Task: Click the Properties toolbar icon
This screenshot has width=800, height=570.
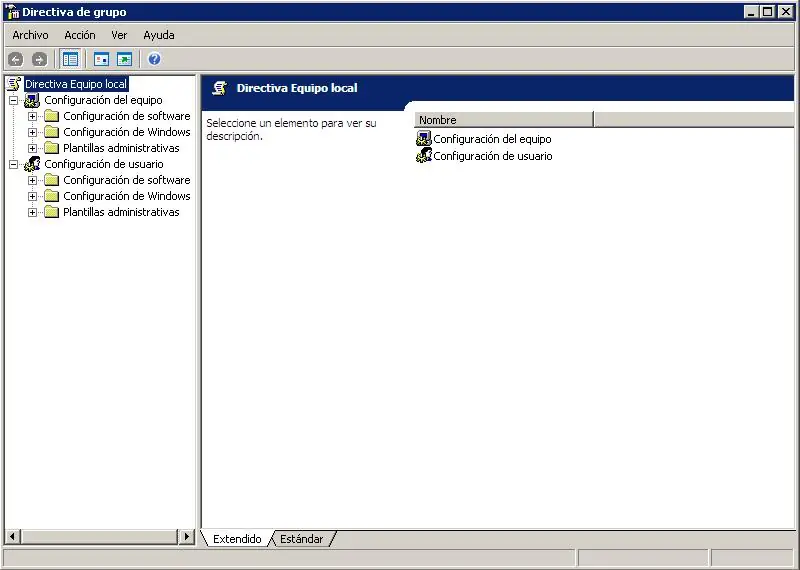Action: pyautogui.click(x=101, y=60)
